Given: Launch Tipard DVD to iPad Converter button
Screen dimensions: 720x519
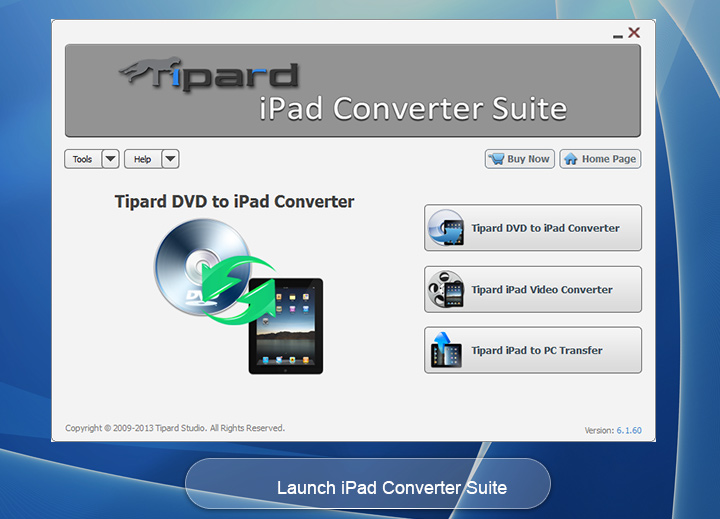Looking at the screenshot, I should click(x=533, y=228).
